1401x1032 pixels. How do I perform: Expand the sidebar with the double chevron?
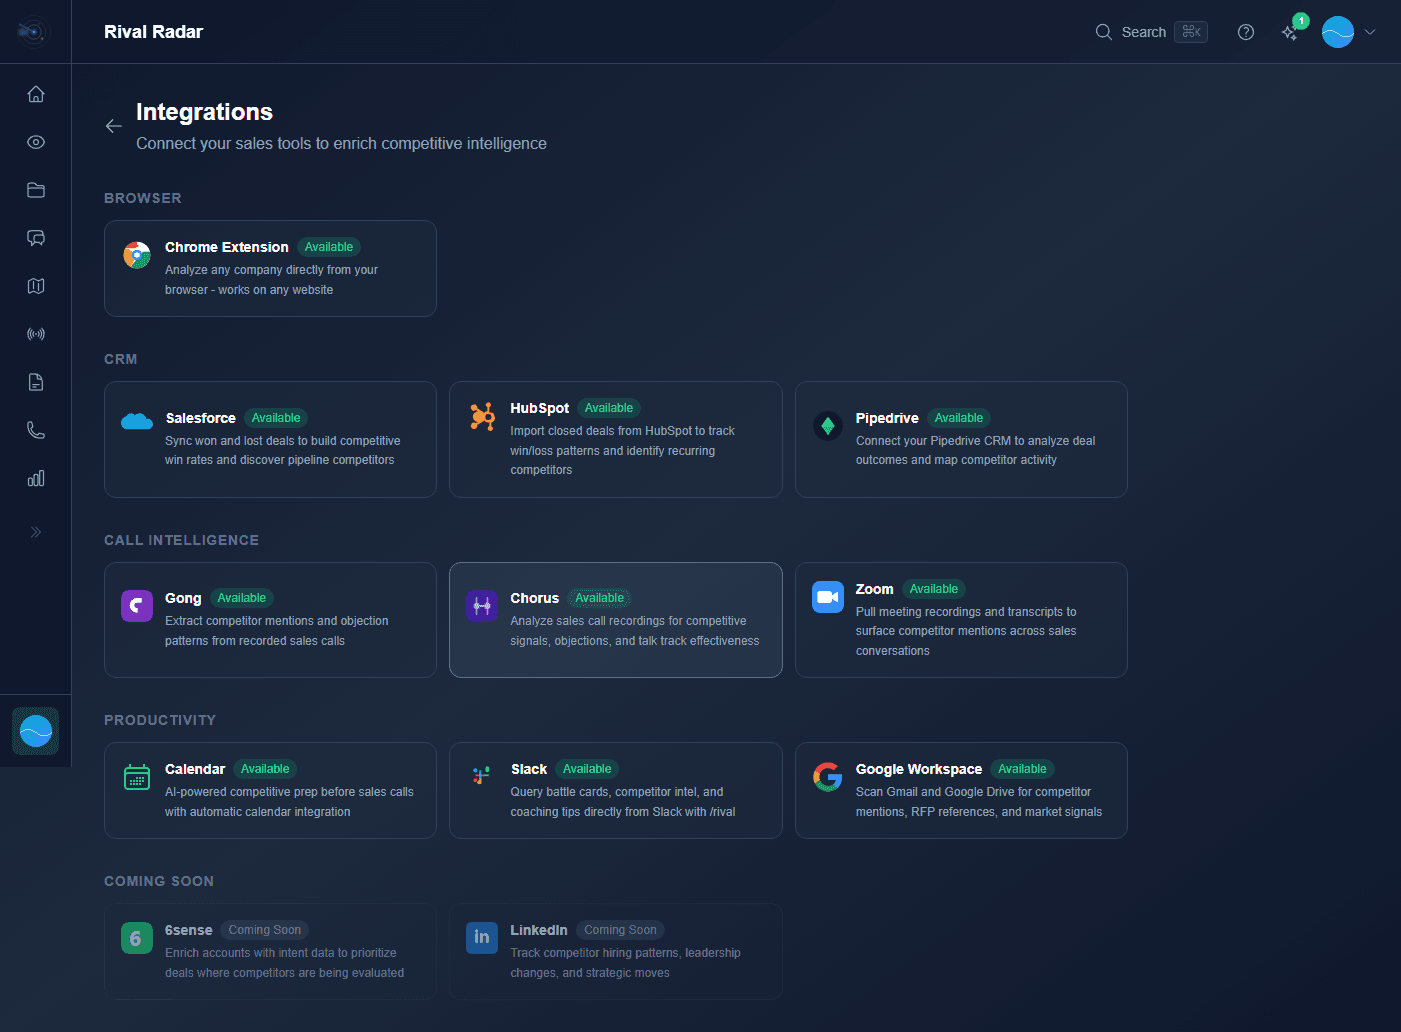coord(35,531)
